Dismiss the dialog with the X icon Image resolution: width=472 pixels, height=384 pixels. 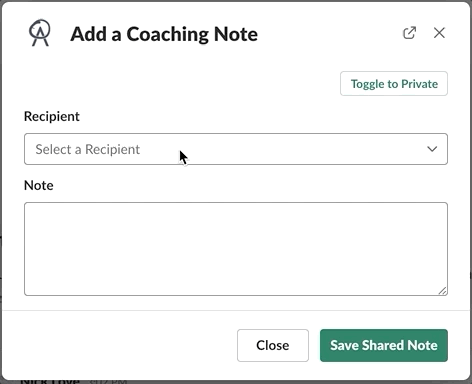[439, 33]
